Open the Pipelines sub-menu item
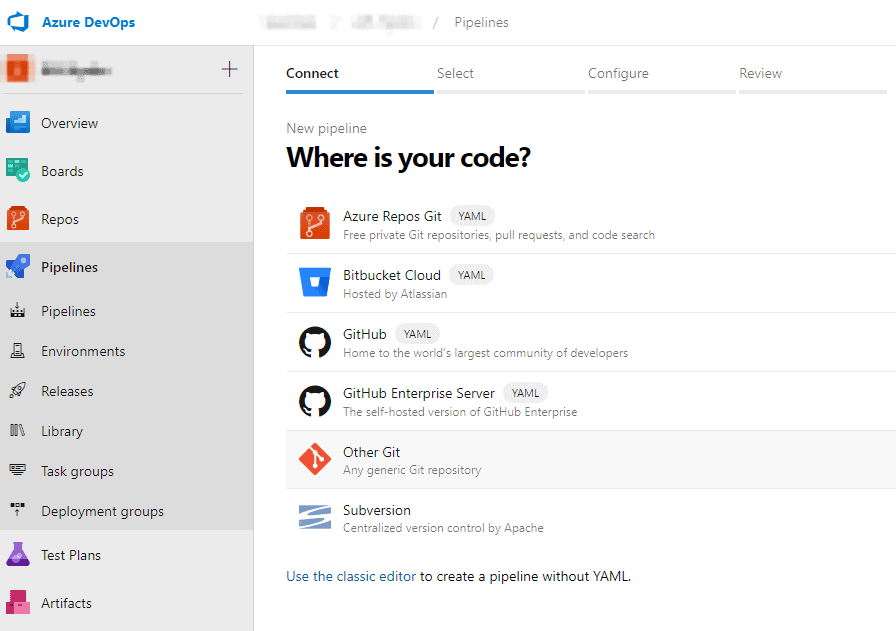 pos(69,311)
